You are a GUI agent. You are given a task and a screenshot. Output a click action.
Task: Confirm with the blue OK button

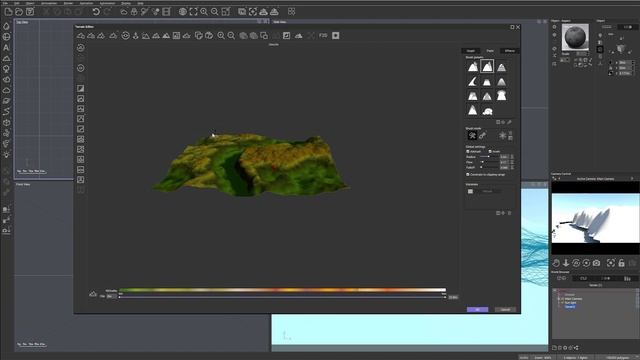477,309
